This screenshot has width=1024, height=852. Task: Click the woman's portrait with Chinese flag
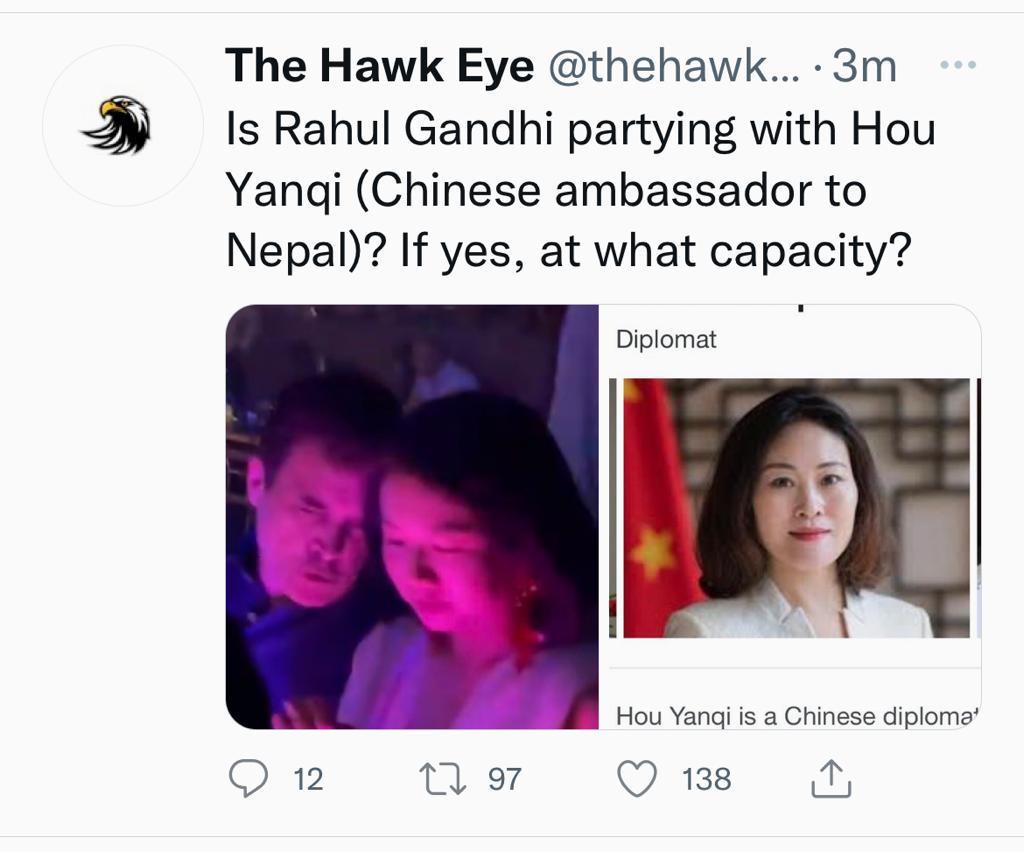click(796, 508)
